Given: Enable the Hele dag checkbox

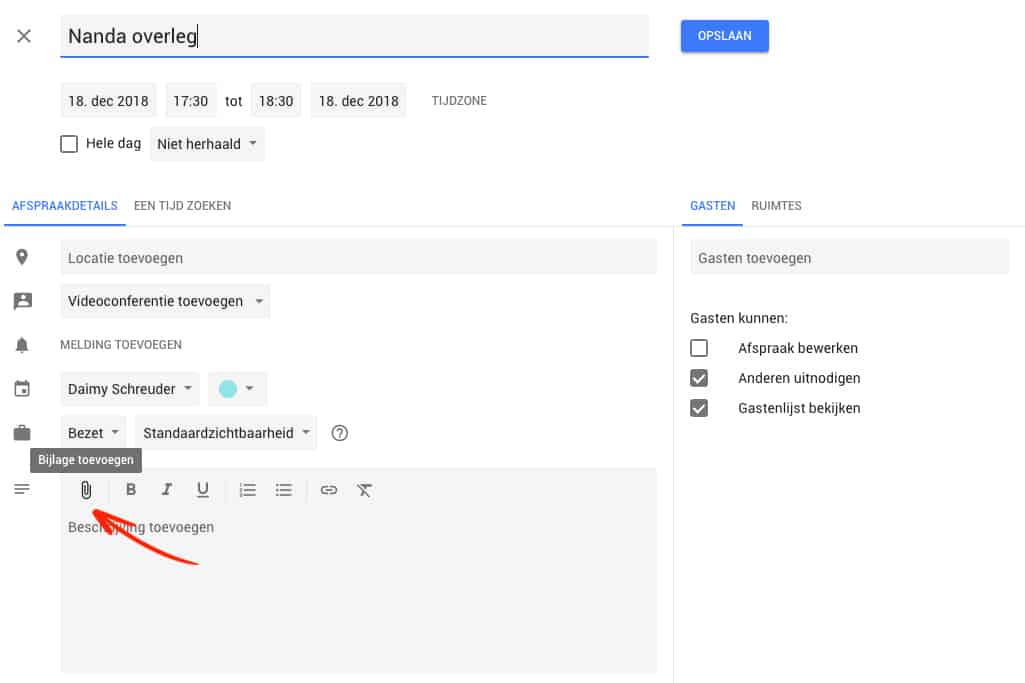Looking at the screenshot, I should pos(68,143).
